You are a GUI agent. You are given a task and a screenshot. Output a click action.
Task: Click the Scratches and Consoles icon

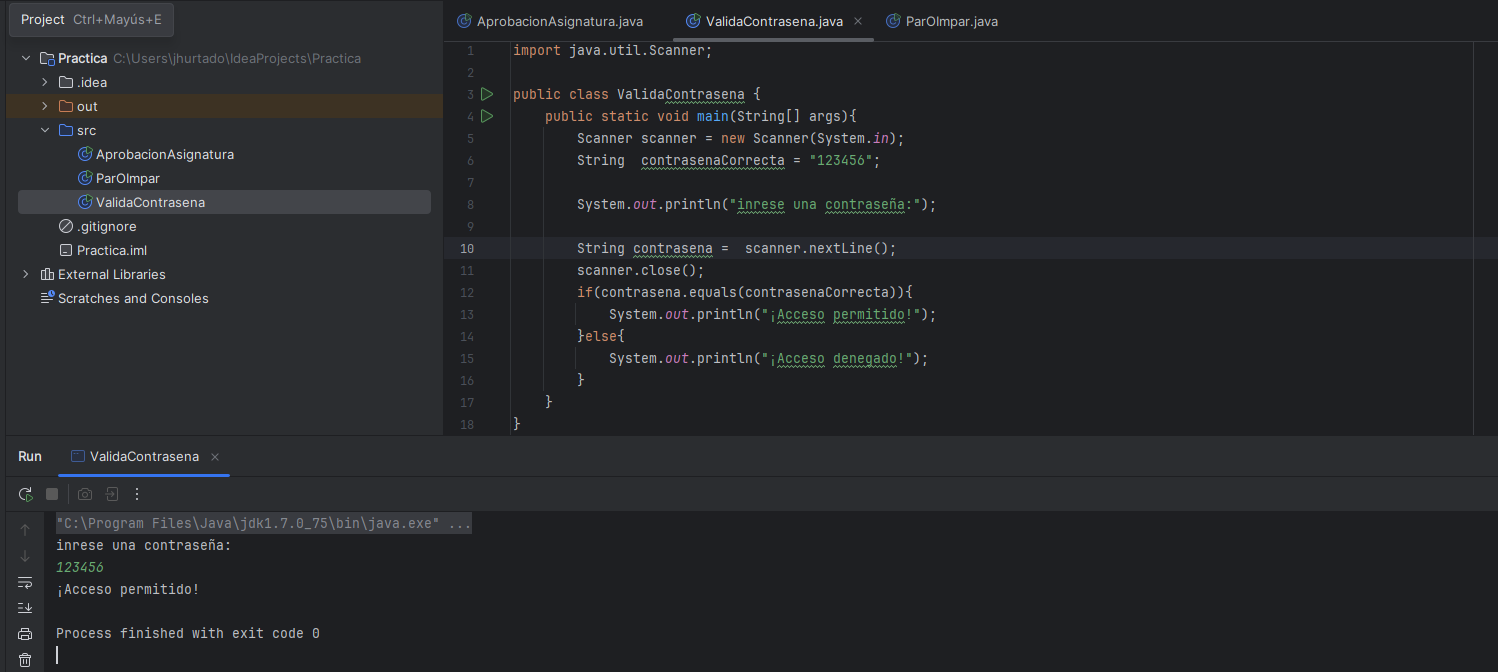pos(47,298)
